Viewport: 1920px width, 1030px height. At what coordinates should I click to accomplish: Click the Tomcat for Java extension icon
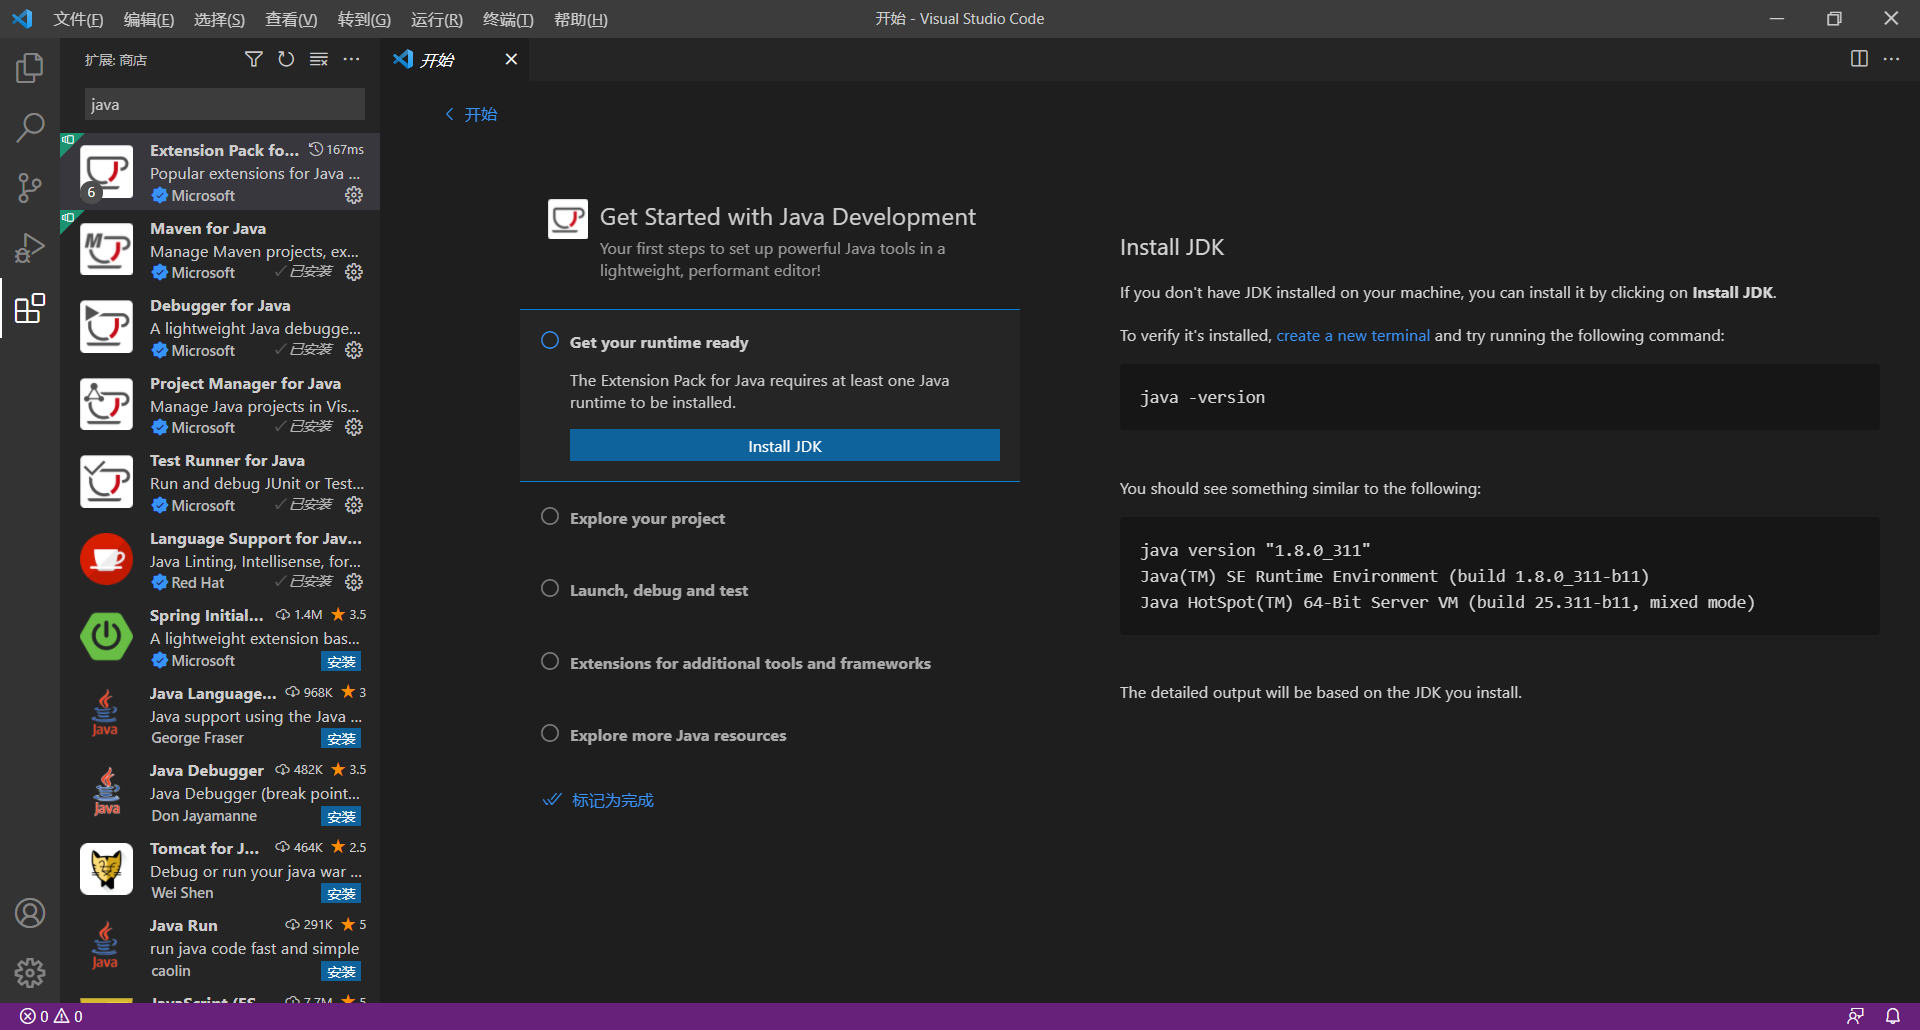pyautogui.click(x=106, y=868)
